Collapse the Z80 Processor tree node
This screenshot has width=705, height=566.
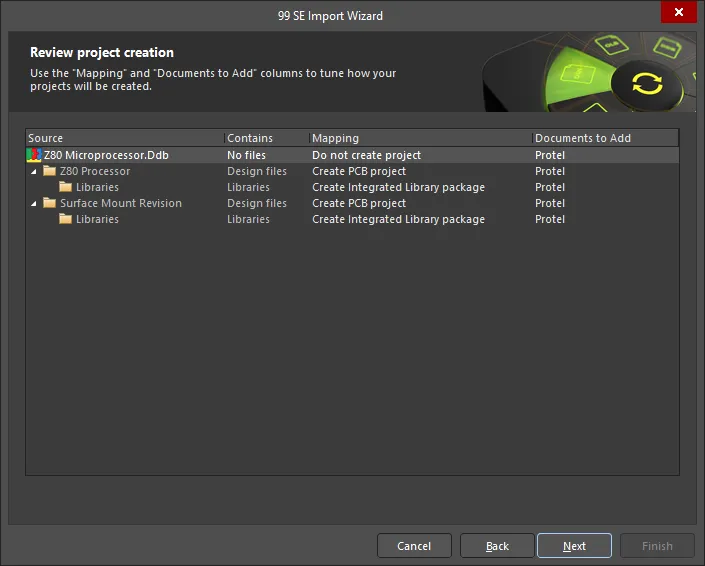[x=34, y=172]
